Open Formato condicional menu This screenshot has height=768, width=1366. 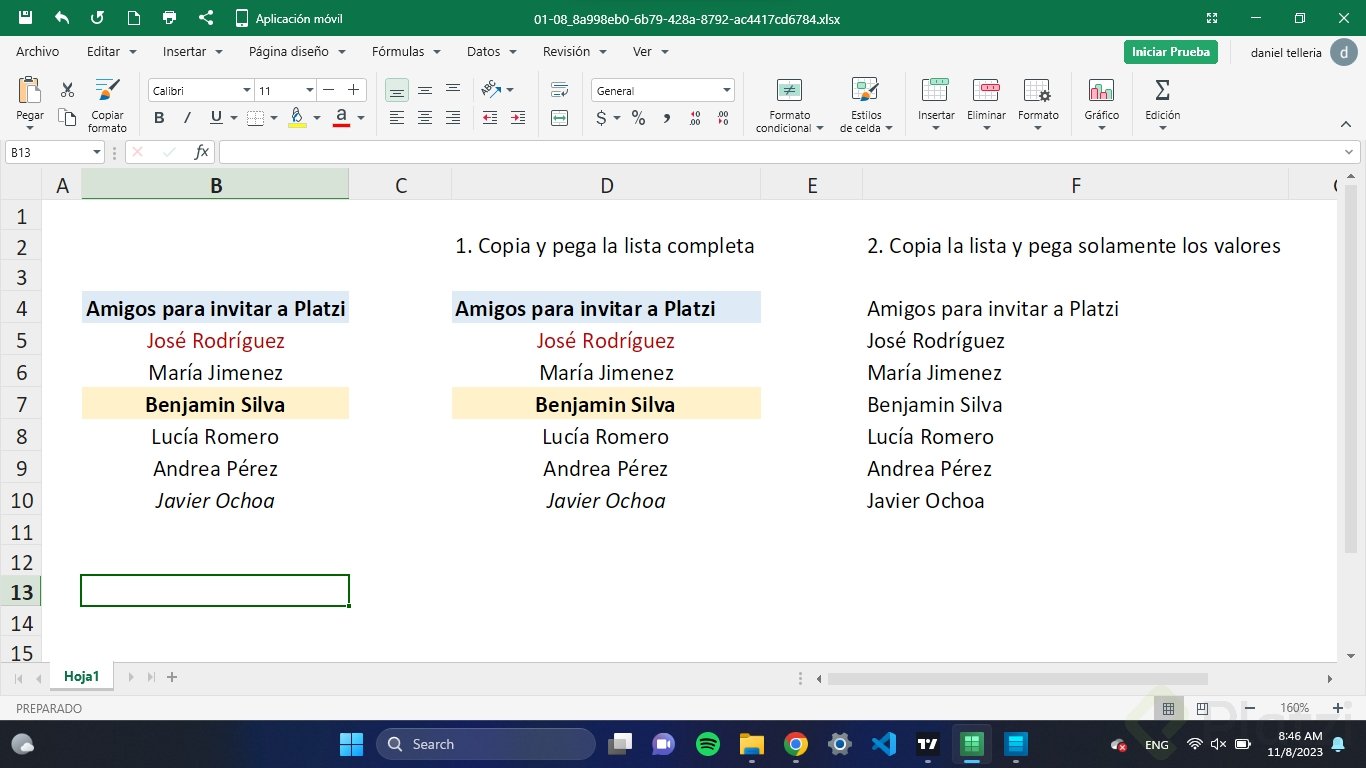point(790,105)
